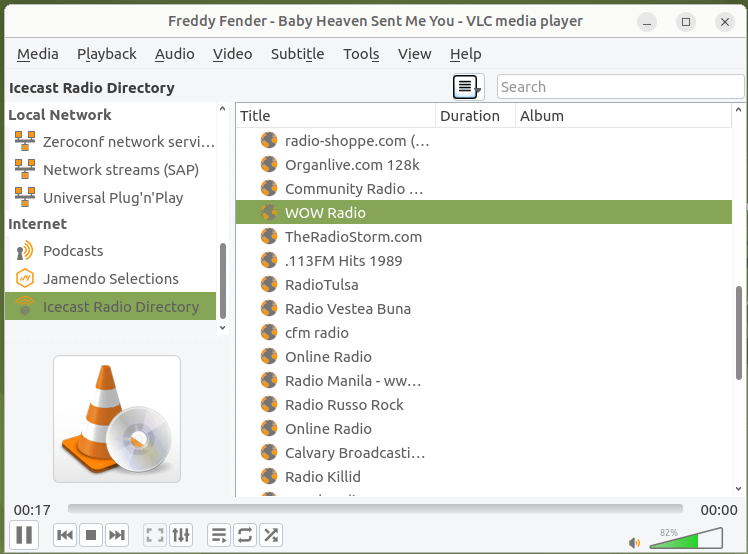
Task: Select Organlive.com 128k station
Action: coord(484,165)
